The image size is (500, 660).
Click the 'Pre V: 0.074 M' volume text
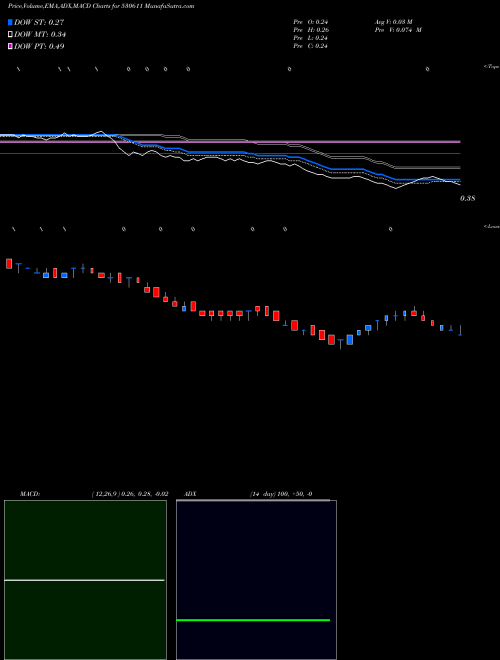click(398, 30)
